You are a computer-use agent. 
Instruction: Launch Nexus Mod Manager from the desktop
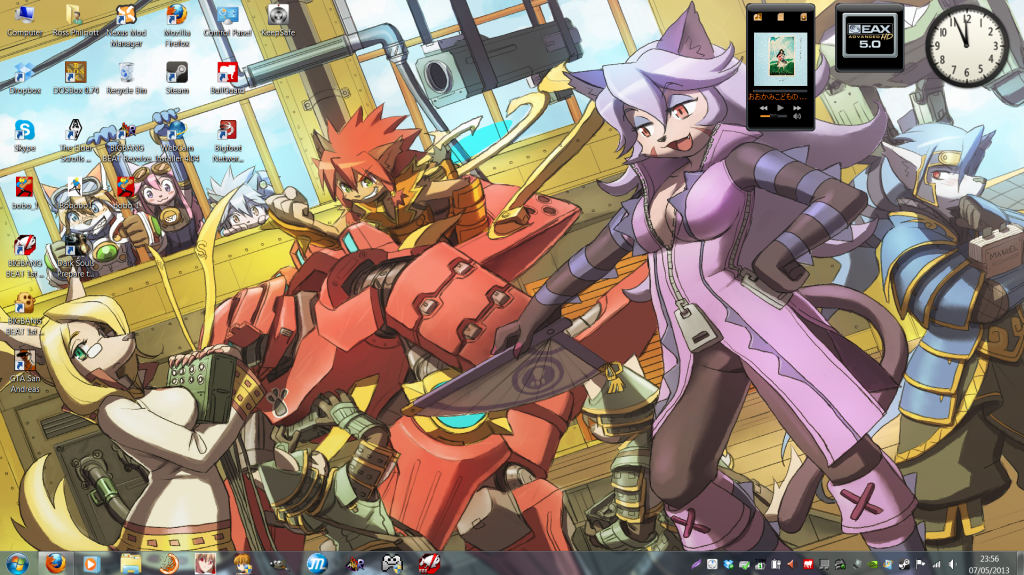pyautogui.click(x=126, y=25)
